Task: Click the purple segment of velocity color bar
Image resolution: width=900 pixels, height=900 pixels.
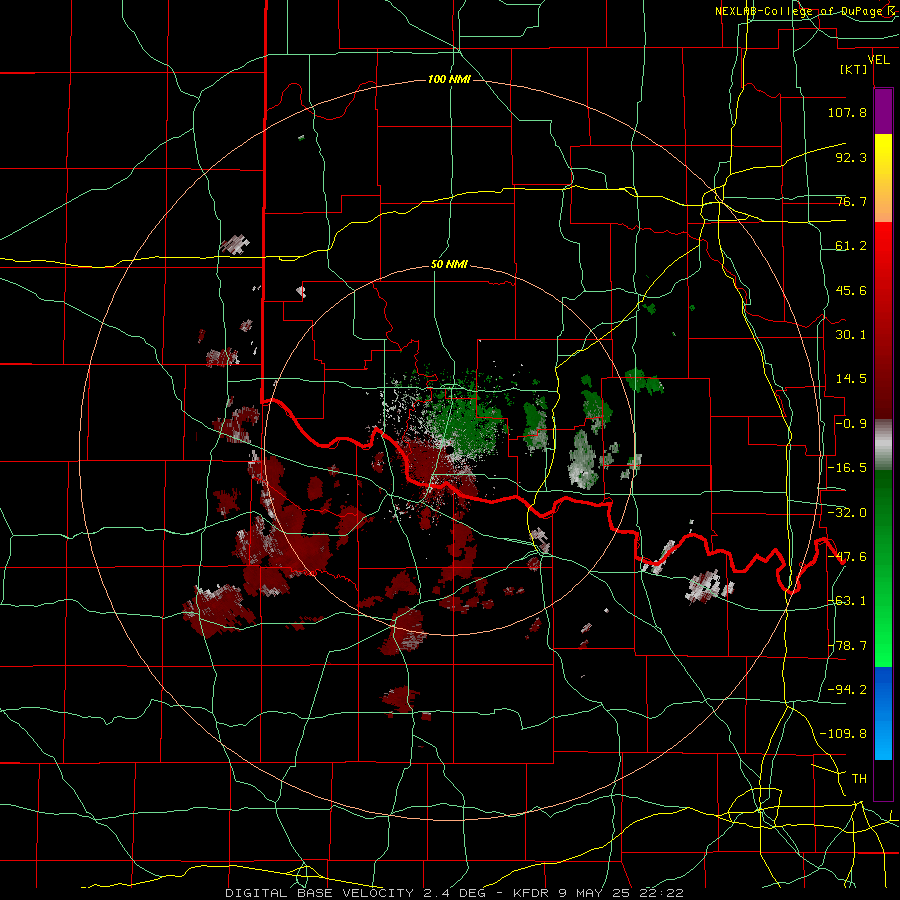Action: tap(883, 112)
